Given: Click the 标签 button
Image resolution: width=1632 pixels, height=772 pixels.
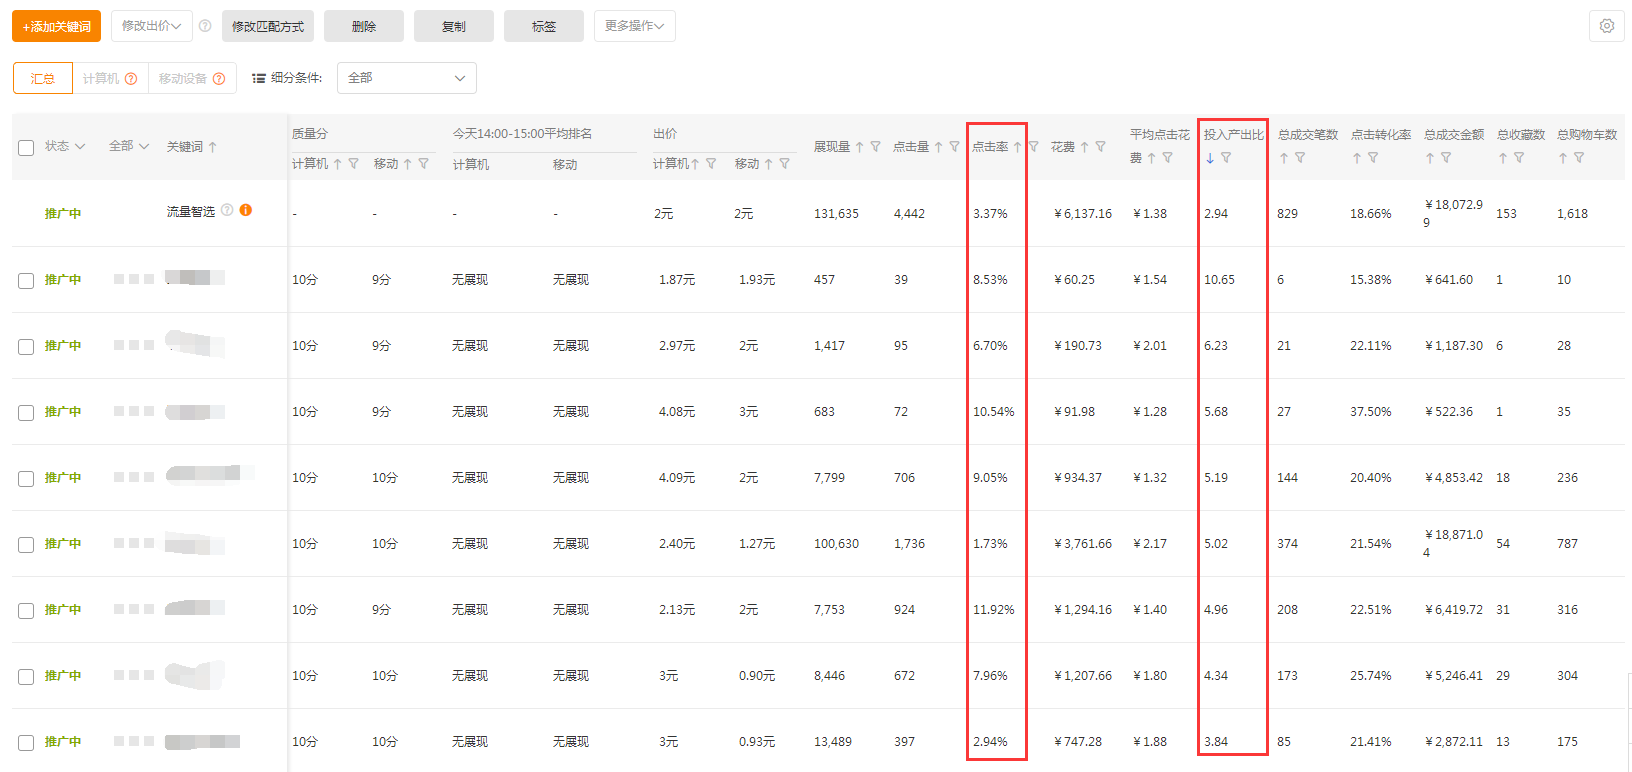Looking at the screenshot, I should click(x=544, y=26).
